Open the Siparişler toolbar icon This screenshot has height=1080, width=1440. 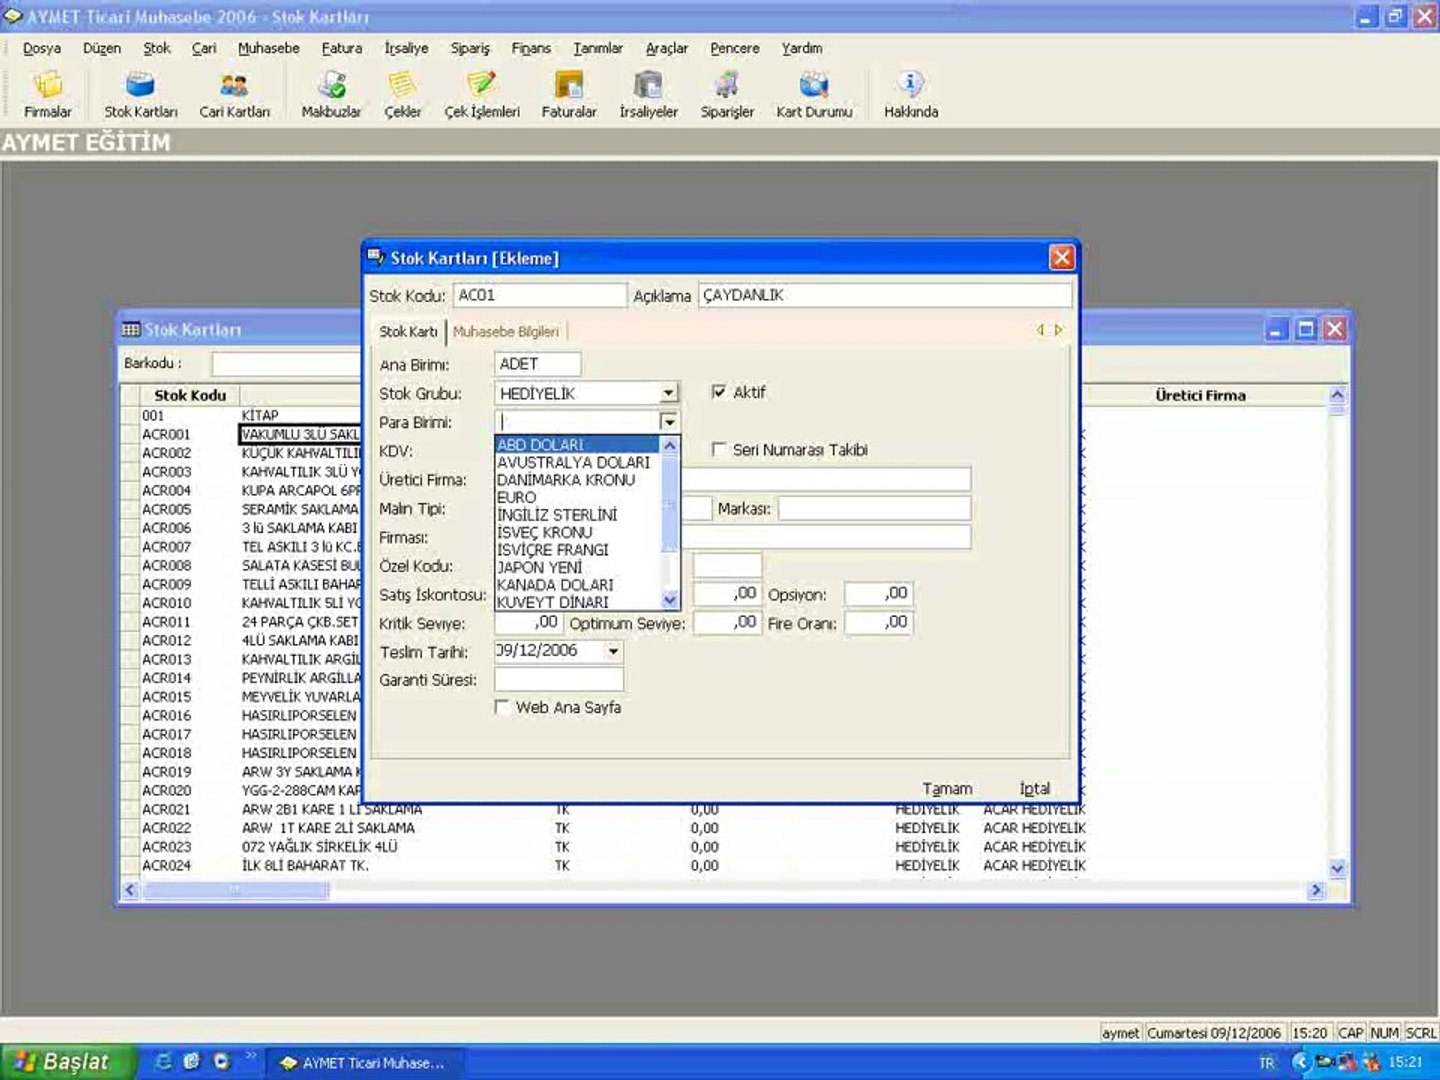click(727, 94)
